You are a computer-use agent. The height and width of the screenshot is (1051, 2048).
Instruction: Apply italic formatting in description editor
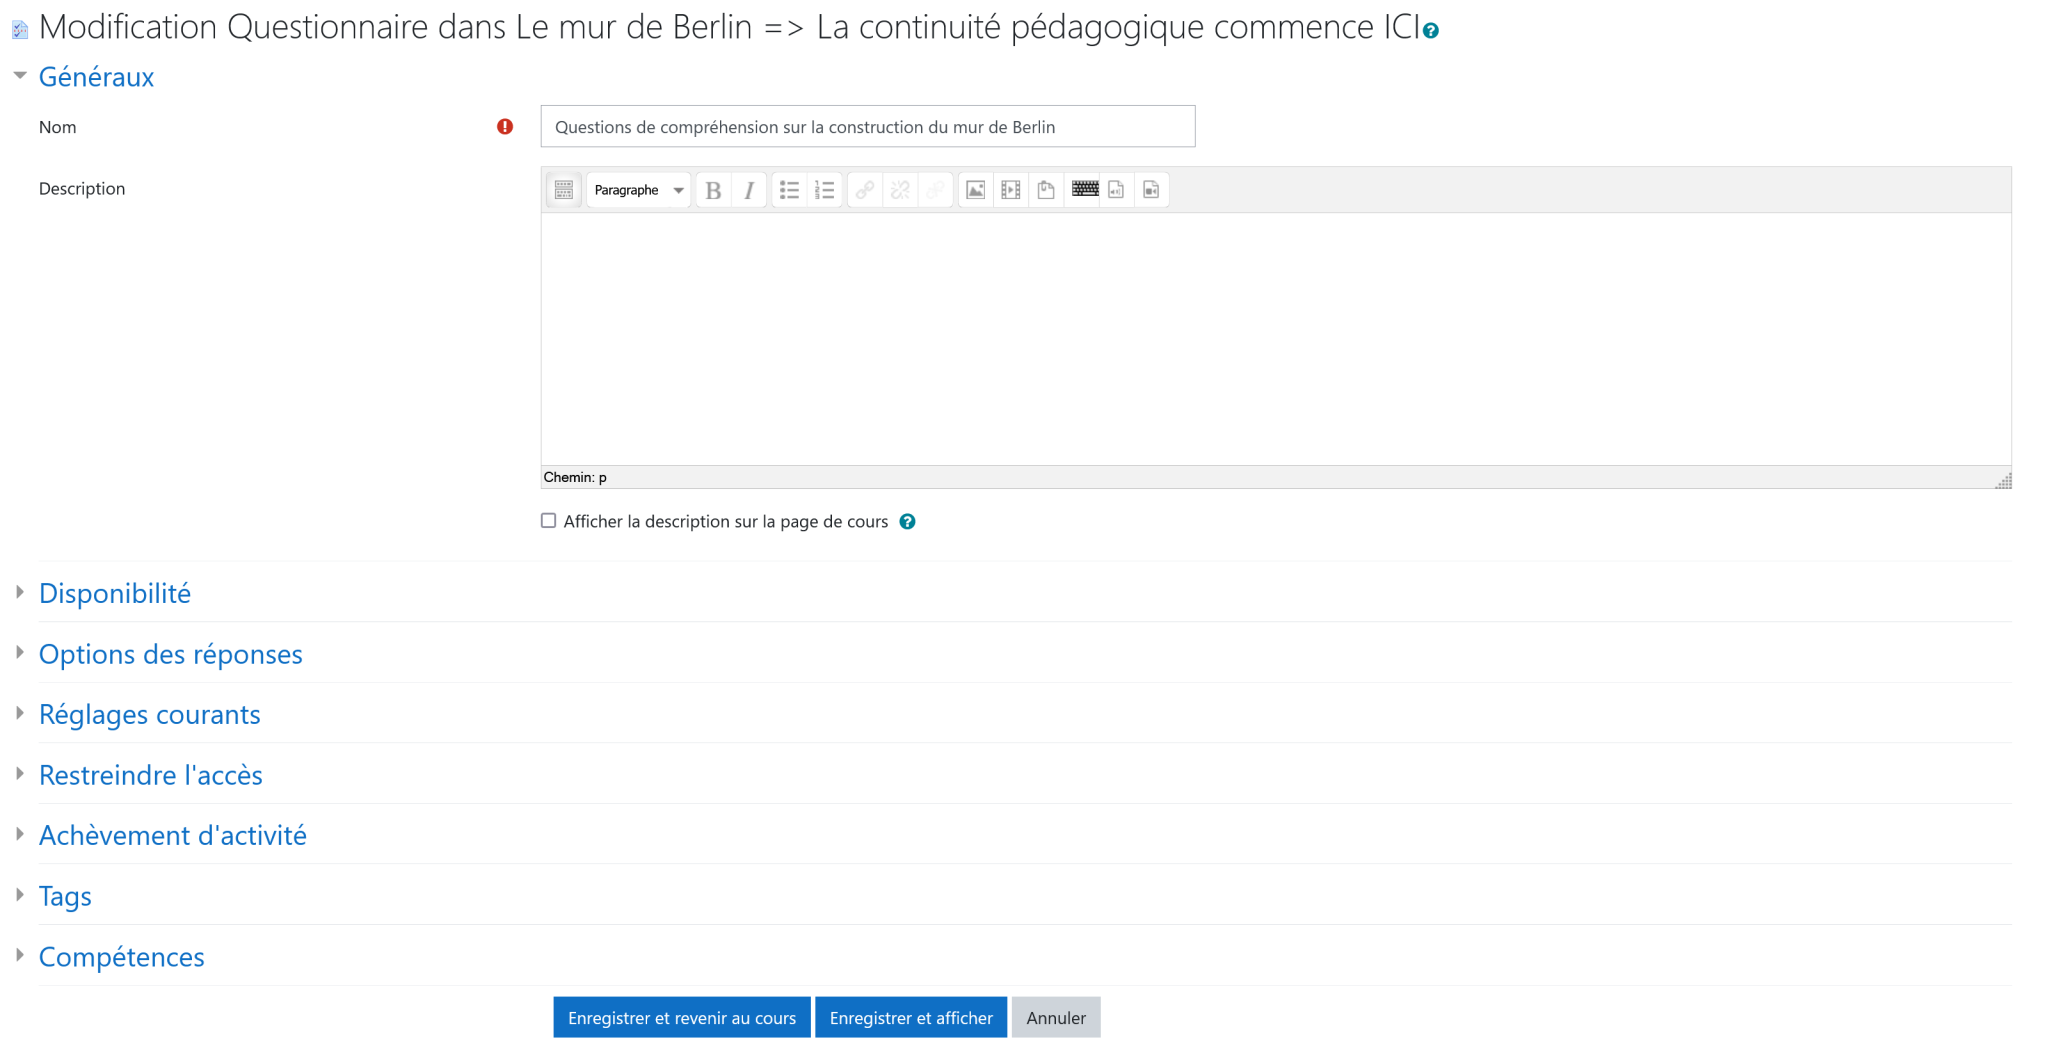click(x=749, y=190)
